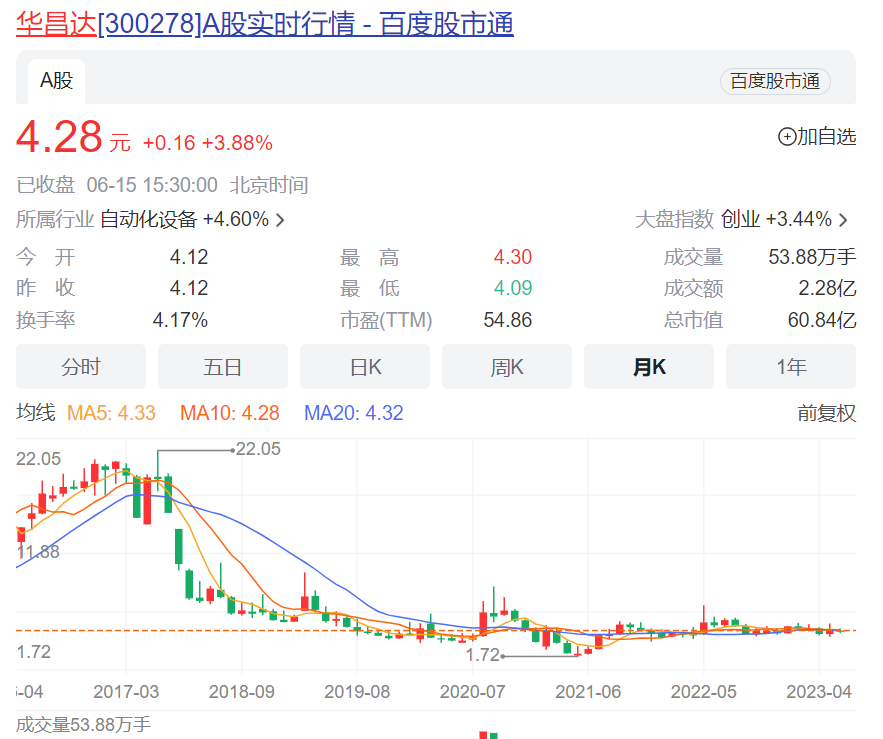Click the 2023-04 date axis label
The width and height of the screenshot is (883, 739).
819,692
